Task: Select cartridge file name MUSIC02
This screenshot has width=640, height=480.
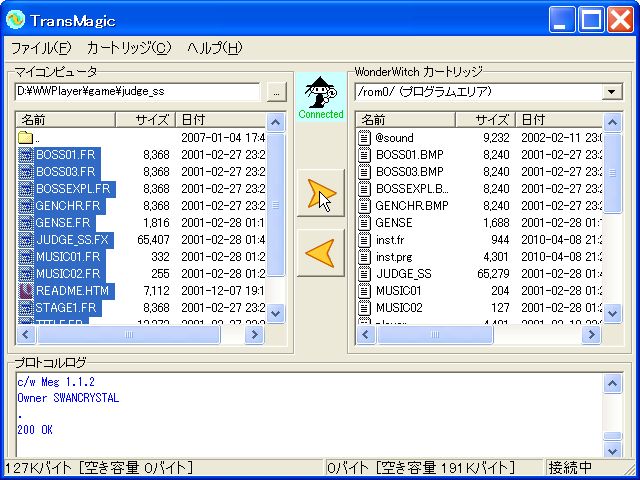Action: 399,307
